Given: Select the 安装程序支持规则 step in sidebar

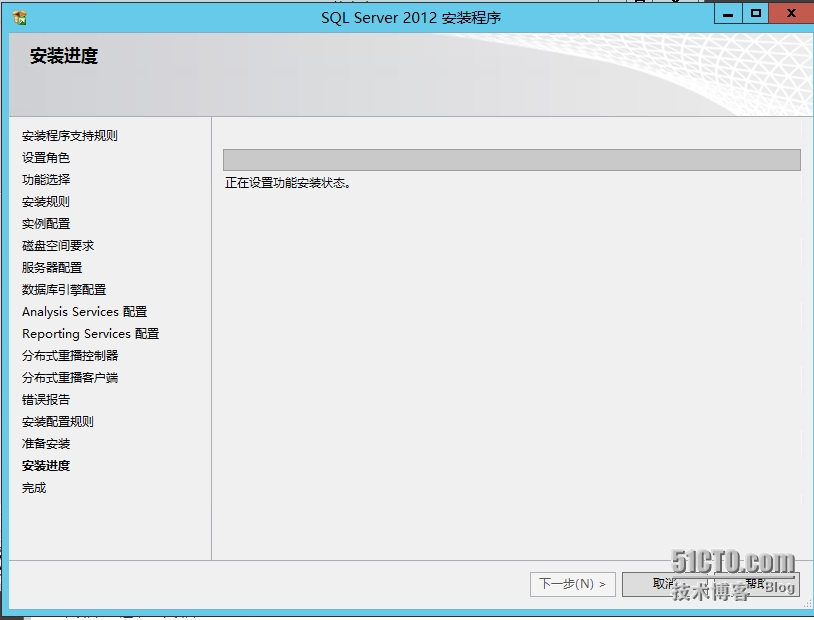Looking at the screenshot, I should [70, 135].
